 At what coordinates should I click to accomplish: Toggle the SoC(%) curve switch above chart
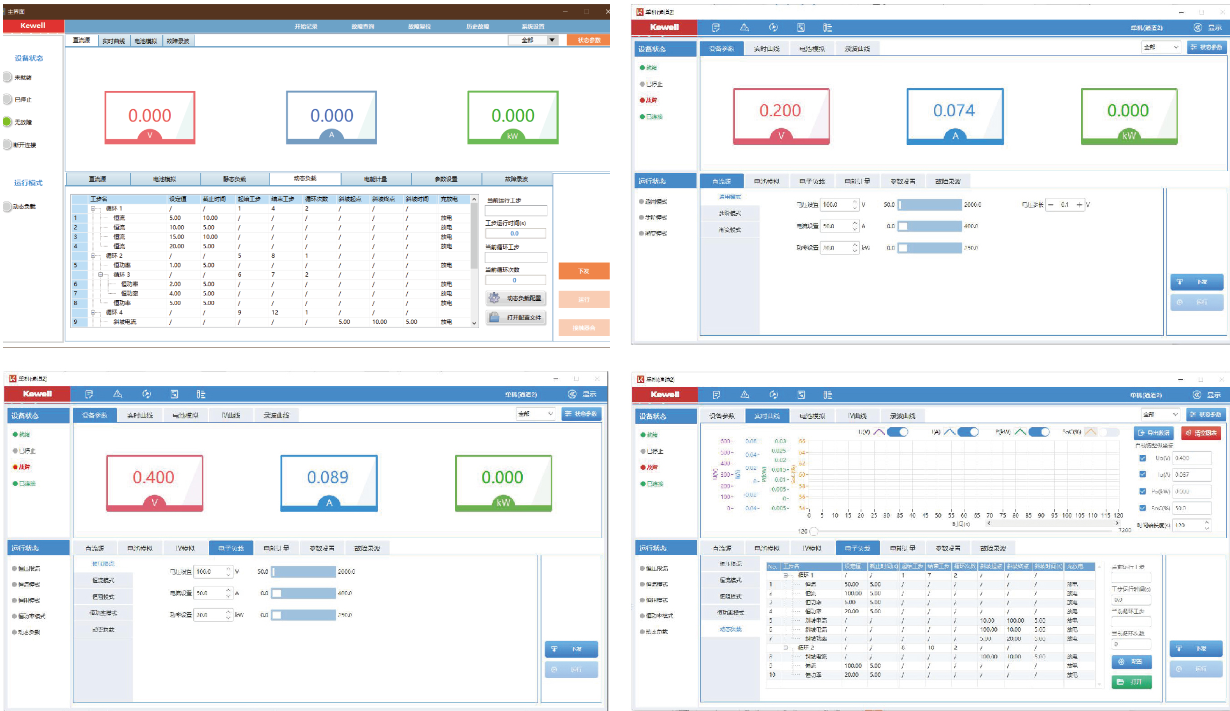(1108, 432)
